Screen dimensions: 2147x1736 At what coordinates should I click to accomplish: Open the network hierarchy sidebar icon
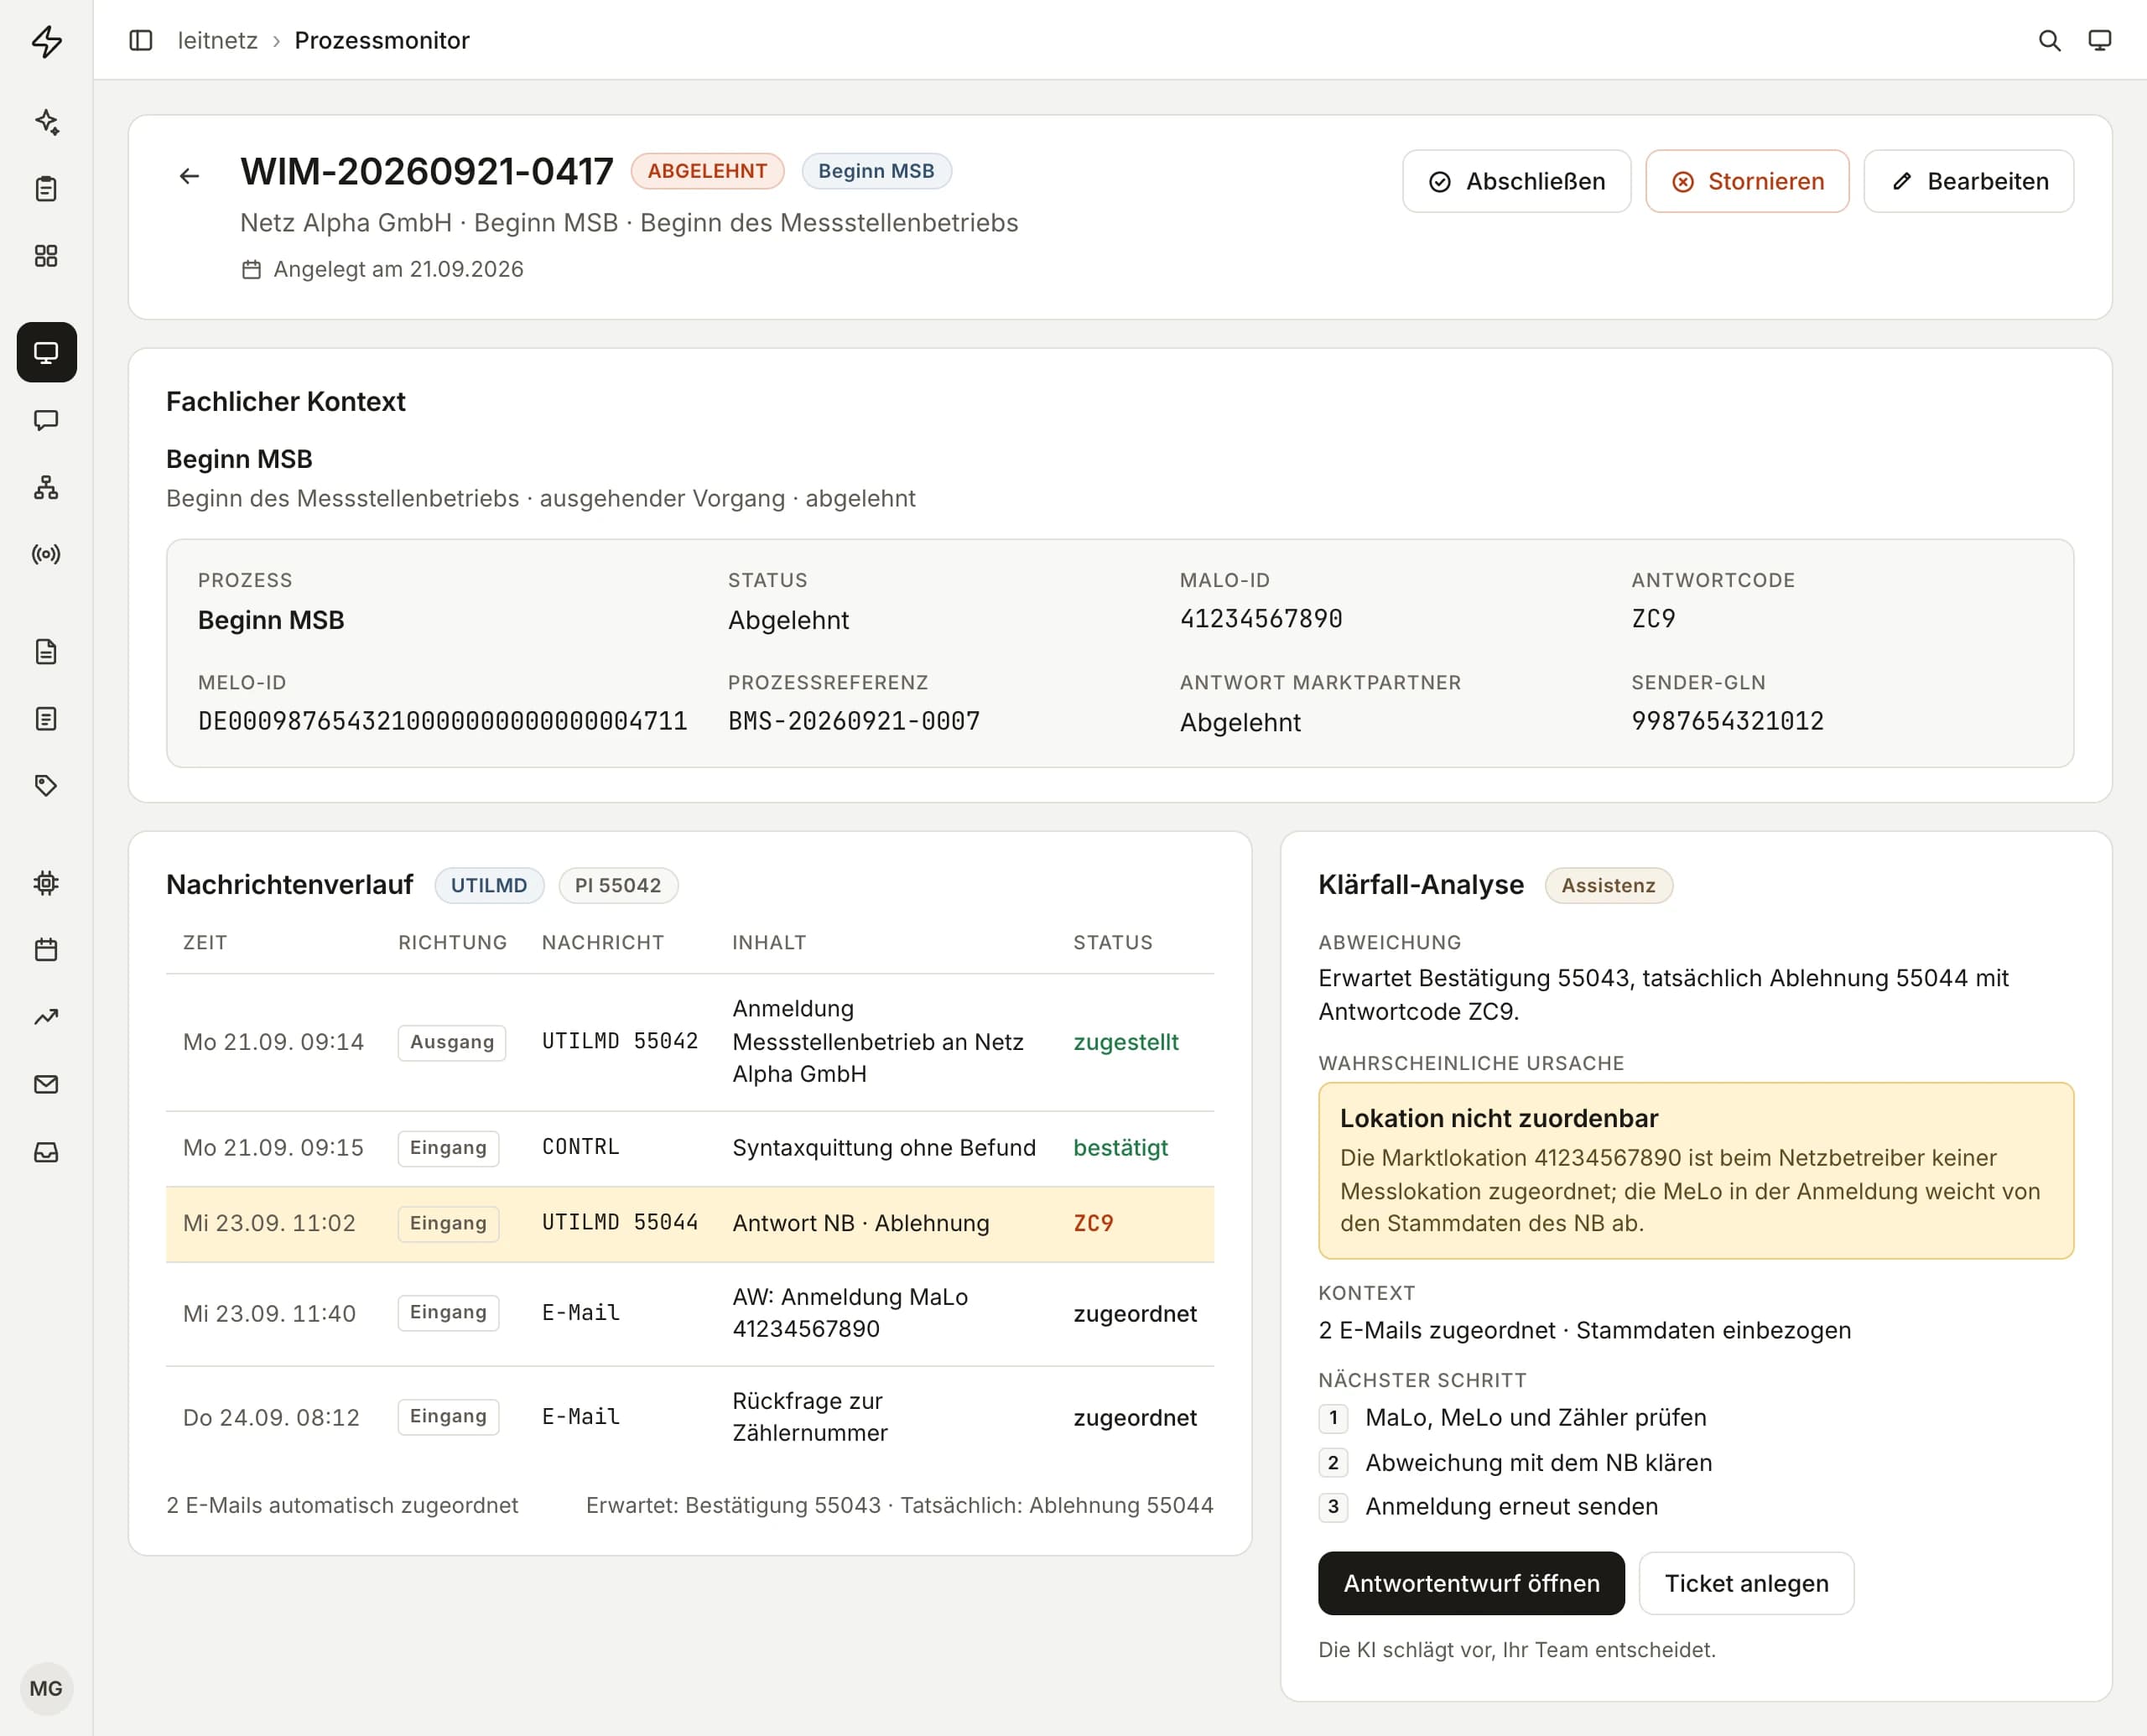pos(46,487)
